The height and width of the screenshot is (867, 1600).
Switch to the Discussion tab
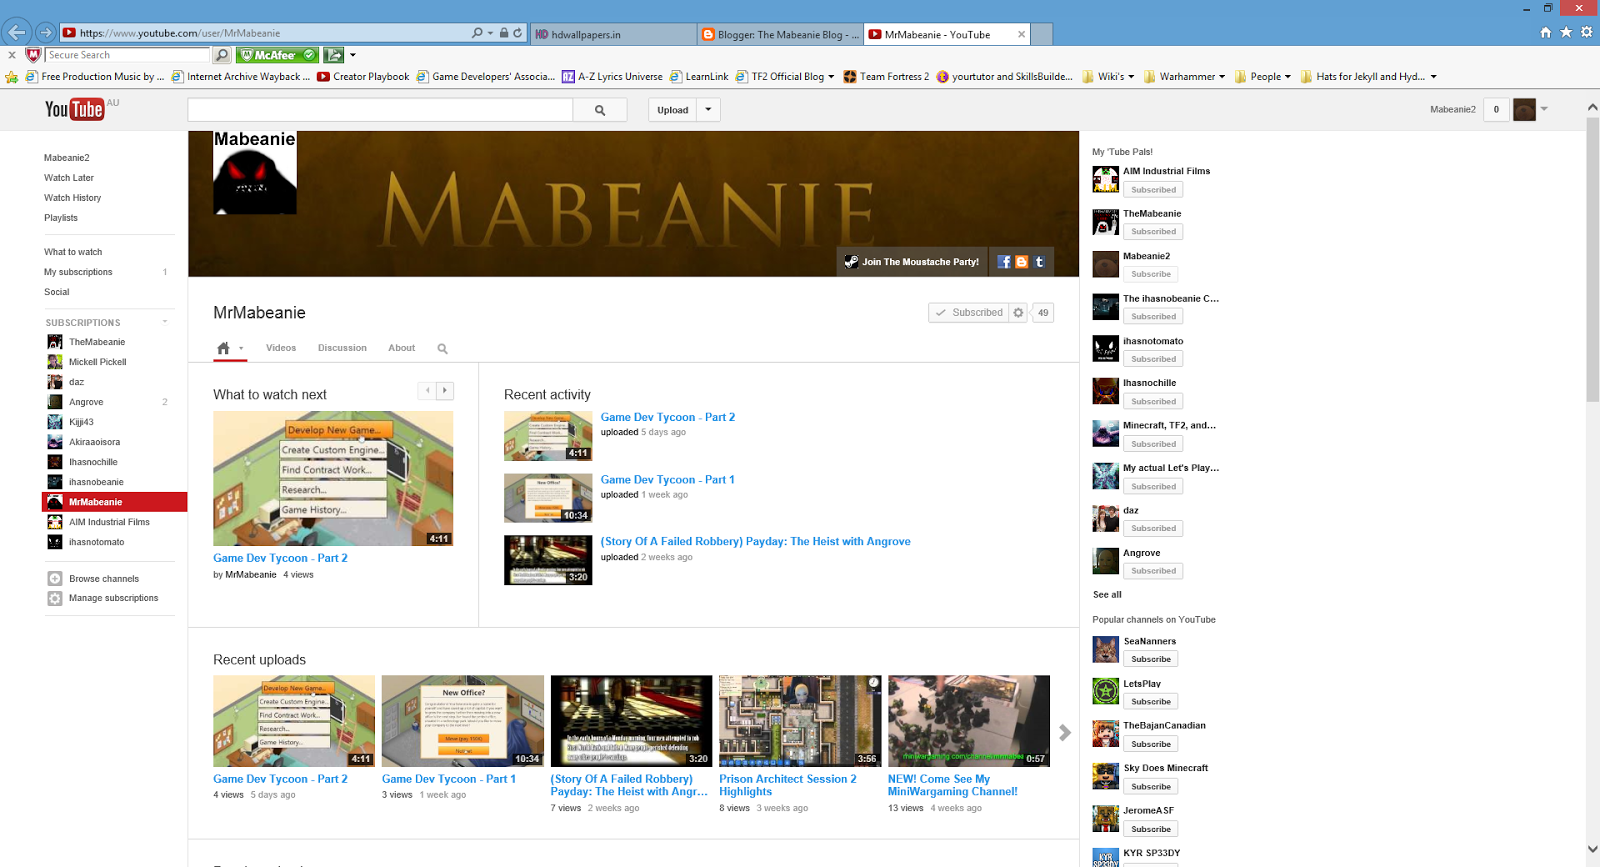coord(342,348)
